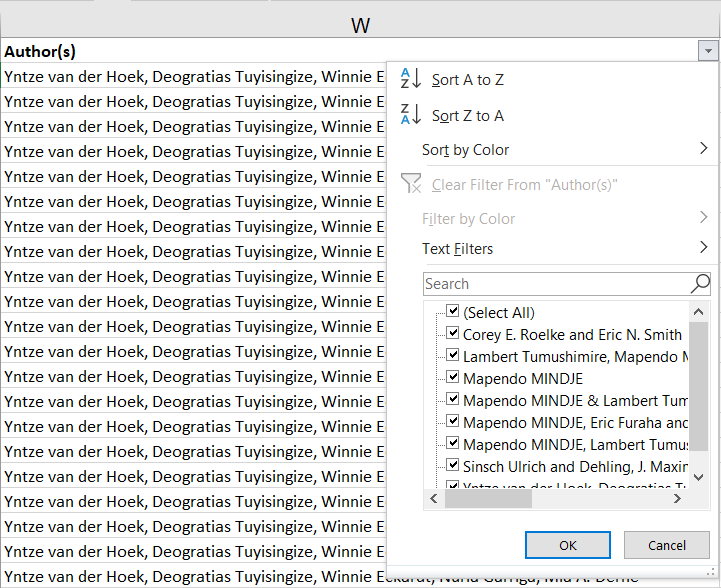
Task: Open the Author(s) column filter dropdown
Action: (x=708, y=51)
